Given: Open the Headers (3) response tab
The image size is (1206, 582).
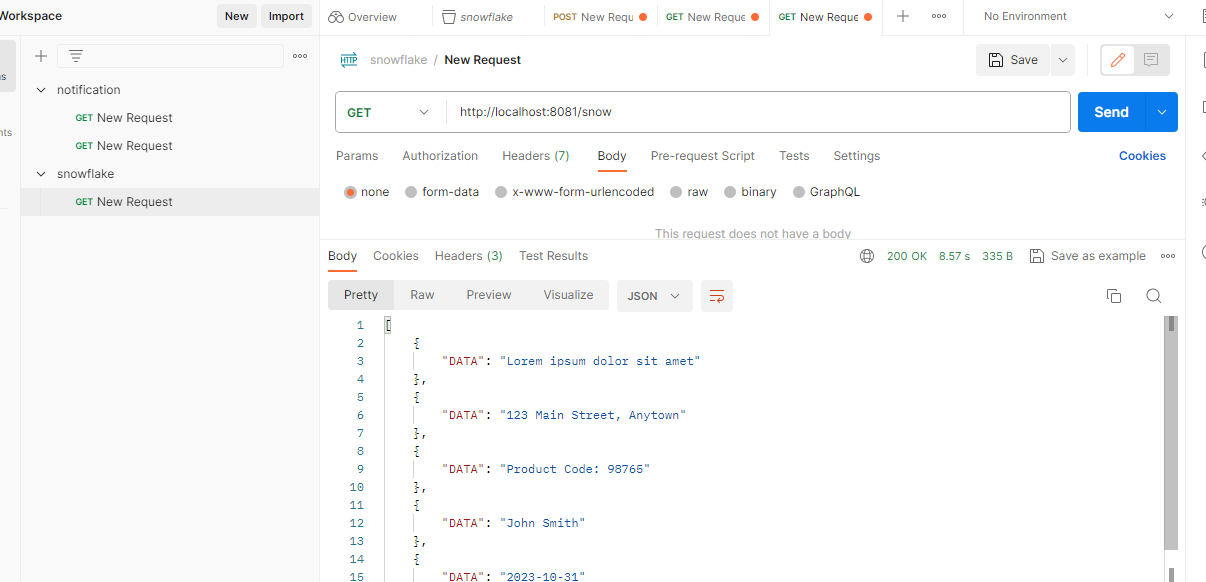Looking at the screenshot, I should pos(468,256).
